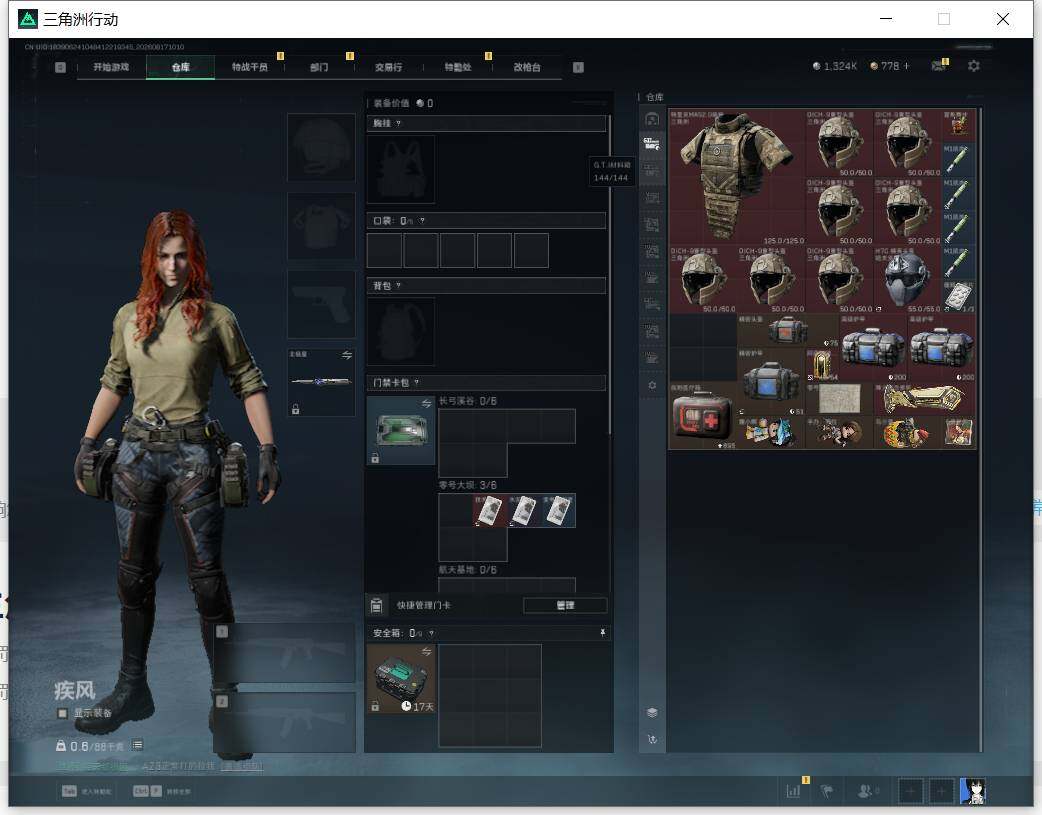Select the empty pistol equipment slot
This screenshot has height=815, width=1042.
[x=321, y=304]
